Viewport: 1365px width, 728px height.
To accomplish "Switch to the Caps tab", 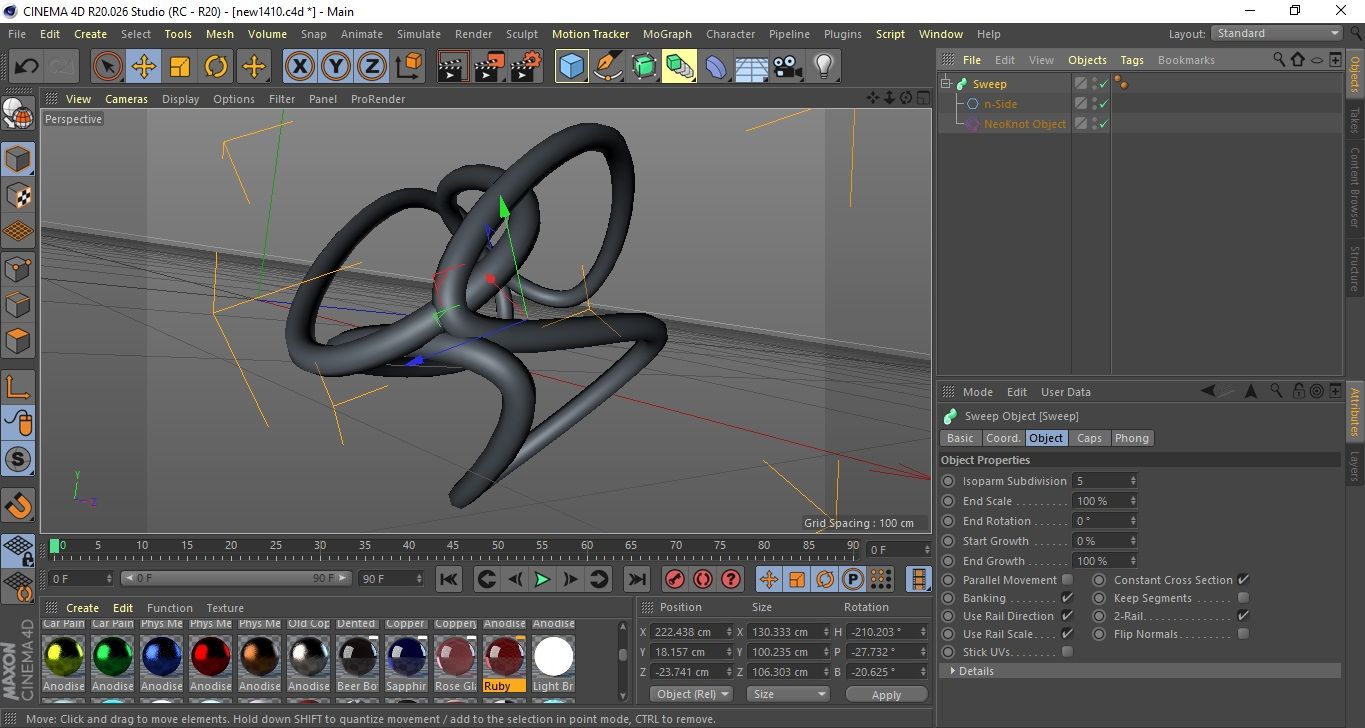I will pyautogui.click(x=1089, y=438).
